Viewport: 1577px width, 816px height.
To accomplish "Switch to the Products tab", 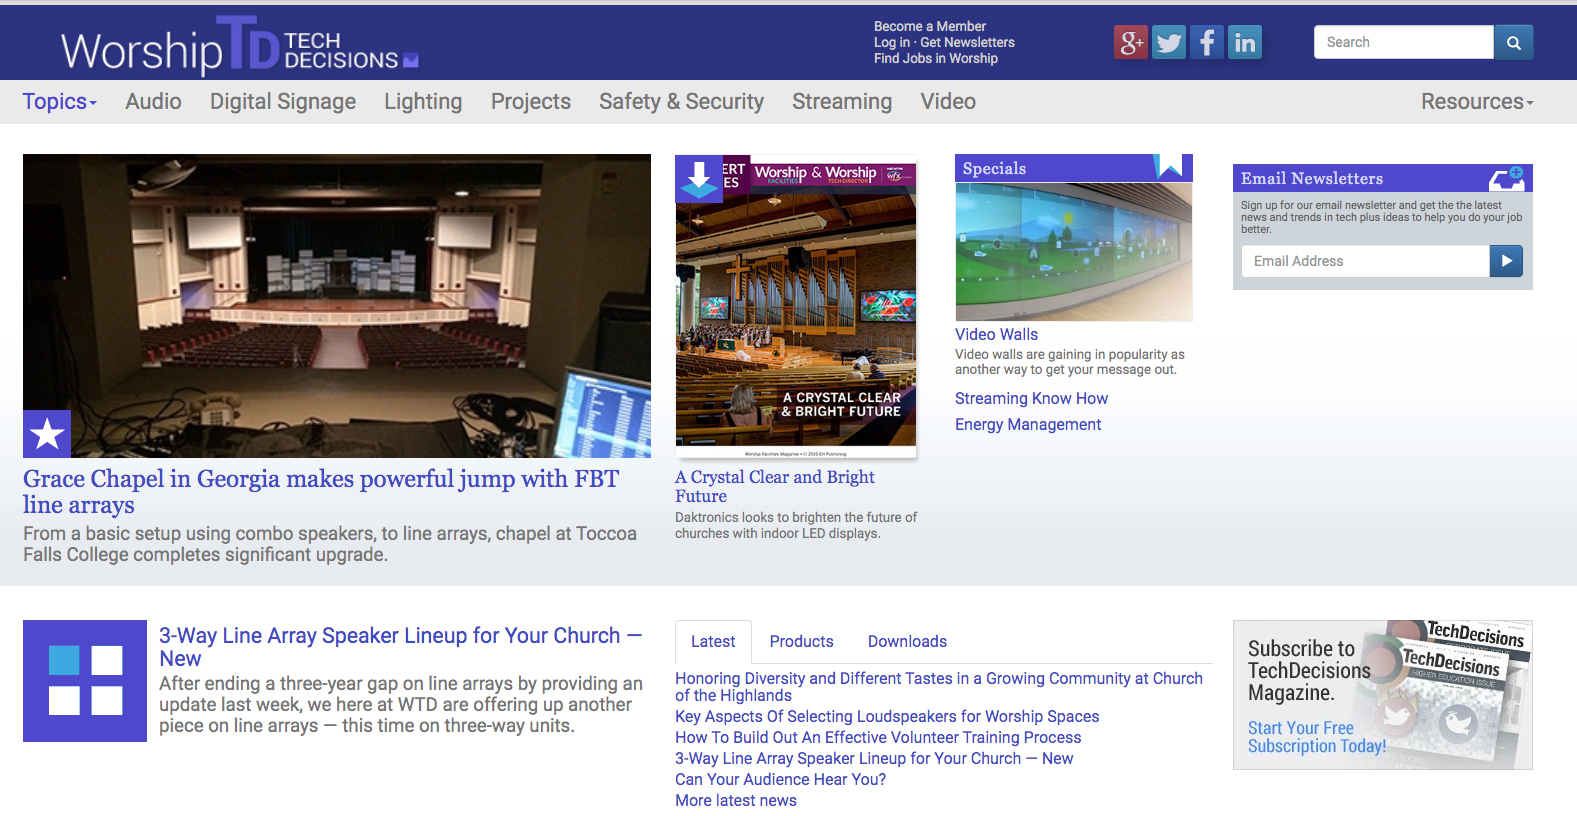I will [x=801, y=642].
